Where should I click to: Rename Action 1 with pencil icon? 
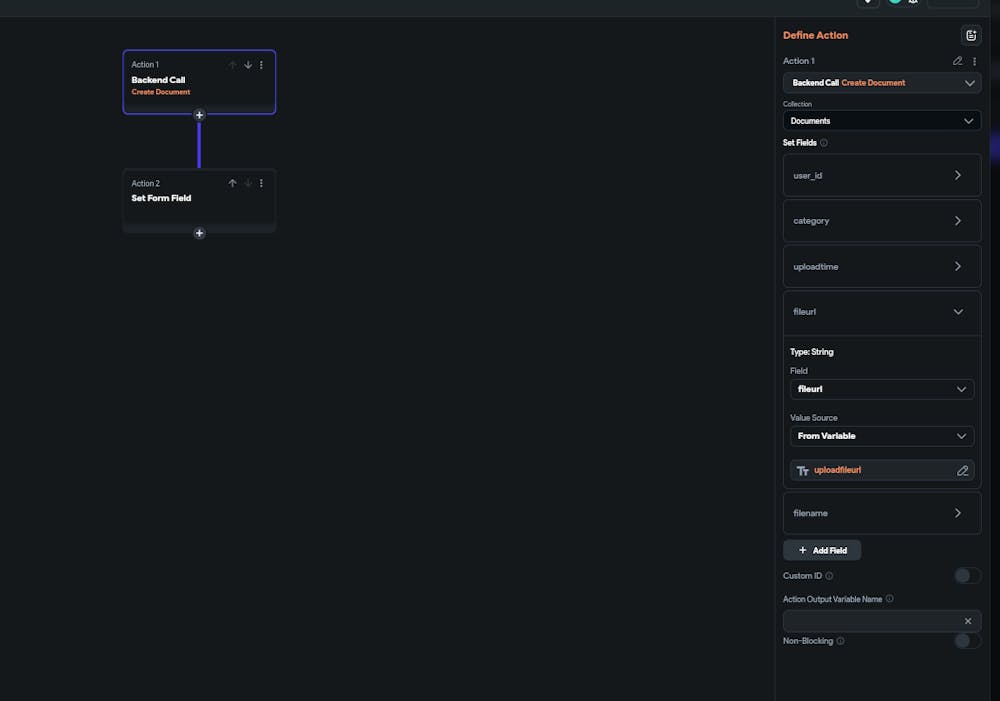[957, 61]
